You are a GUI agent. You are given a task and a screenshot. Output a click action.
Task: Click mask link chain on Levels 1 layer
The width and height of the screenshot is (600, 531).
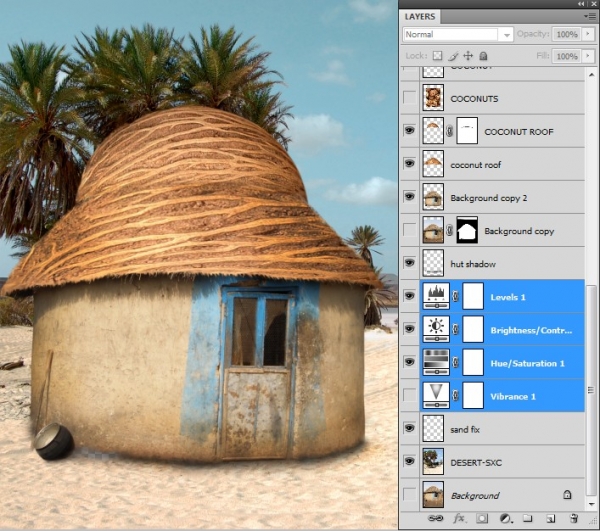click(455, 296)
